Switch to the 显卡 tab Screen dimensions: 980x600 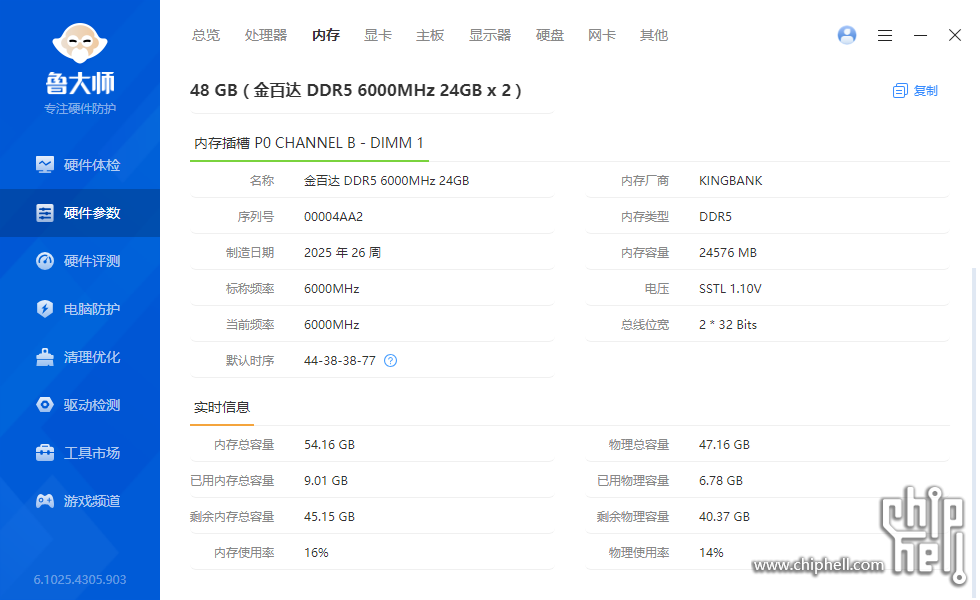coord(377,35)
